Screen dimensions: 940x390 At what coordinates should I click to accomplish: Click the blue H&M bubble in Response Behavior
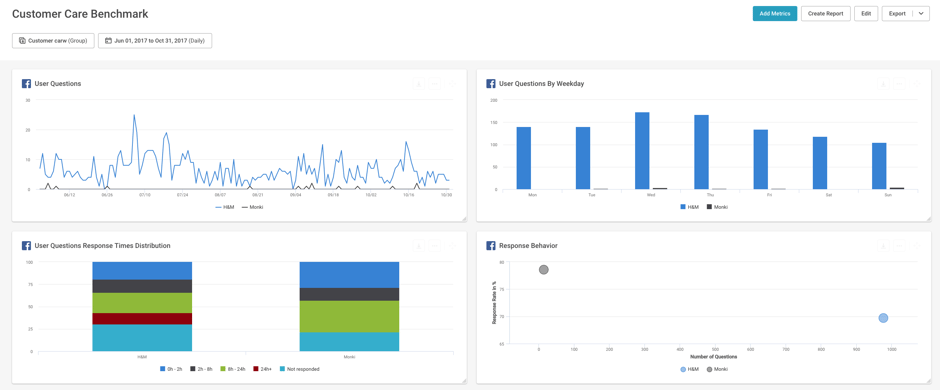[x=883, y=318]
